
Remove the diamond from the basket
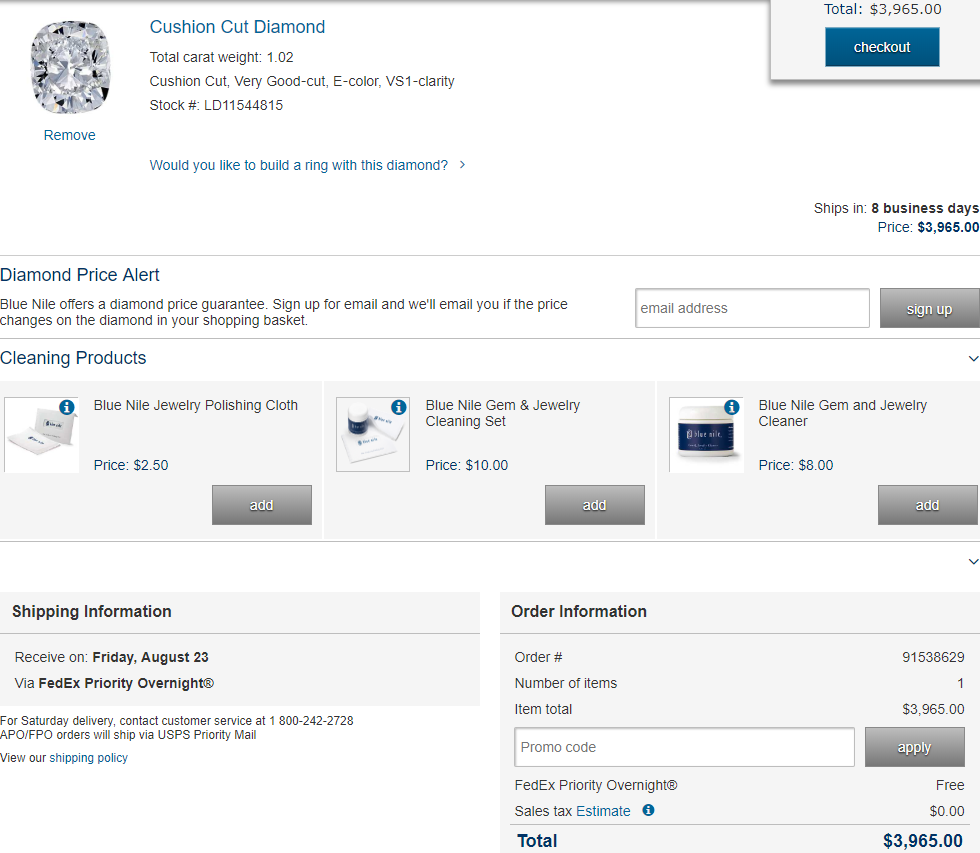click(x=69, y=135)
